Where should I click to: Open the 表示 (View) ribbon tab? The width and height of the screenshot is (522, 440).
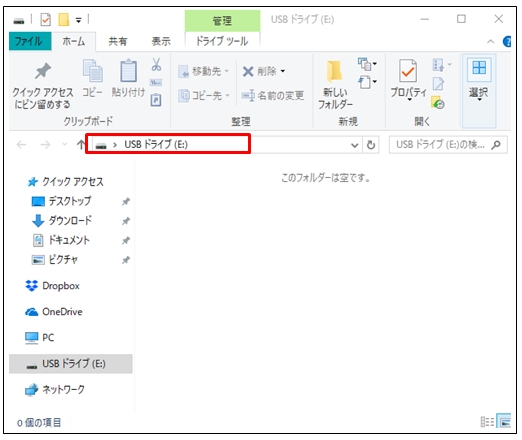[x=161, y=41]
